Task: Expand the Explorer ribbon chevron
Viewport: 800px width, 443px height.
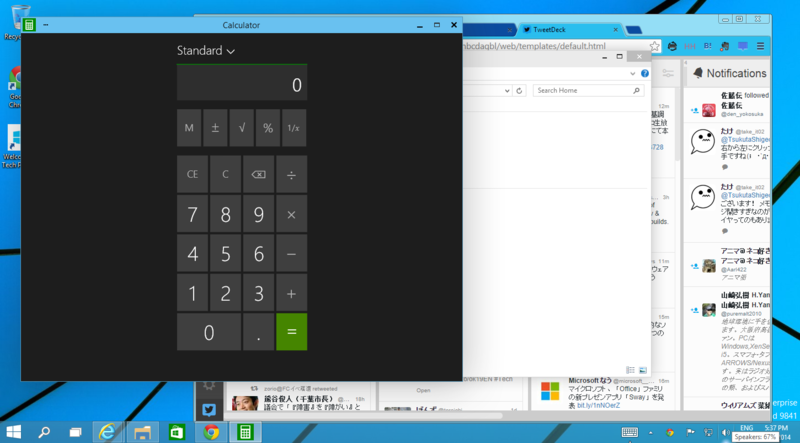Action: [633, 73]
